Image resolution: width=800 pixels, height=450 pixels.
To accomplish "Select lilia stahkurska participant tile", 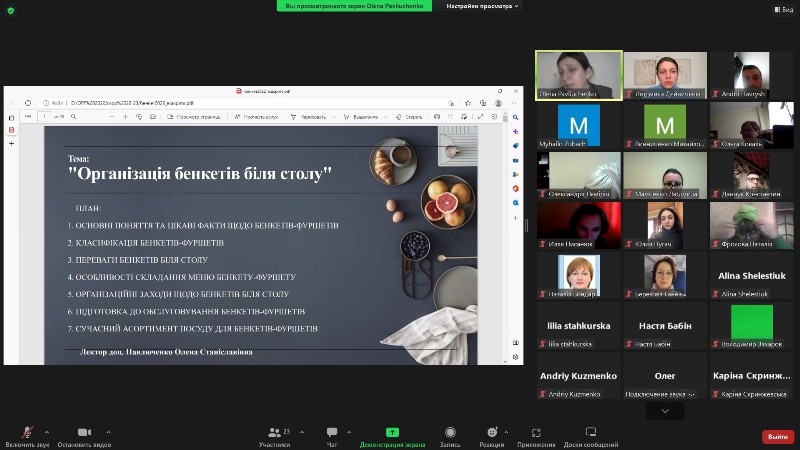I will (579, 326).
